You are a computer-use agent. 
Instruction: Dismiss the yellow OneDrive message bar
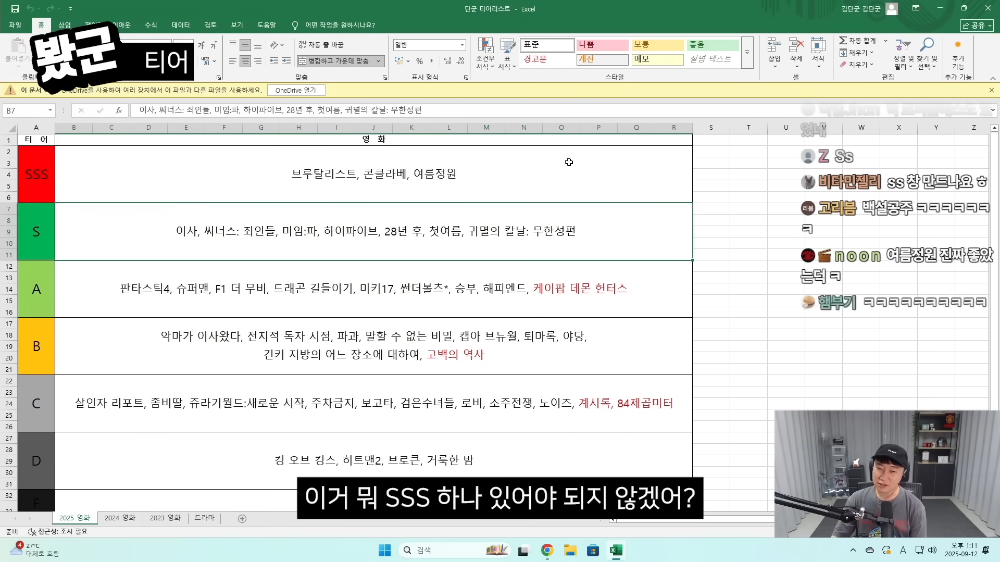pos(992,91)
